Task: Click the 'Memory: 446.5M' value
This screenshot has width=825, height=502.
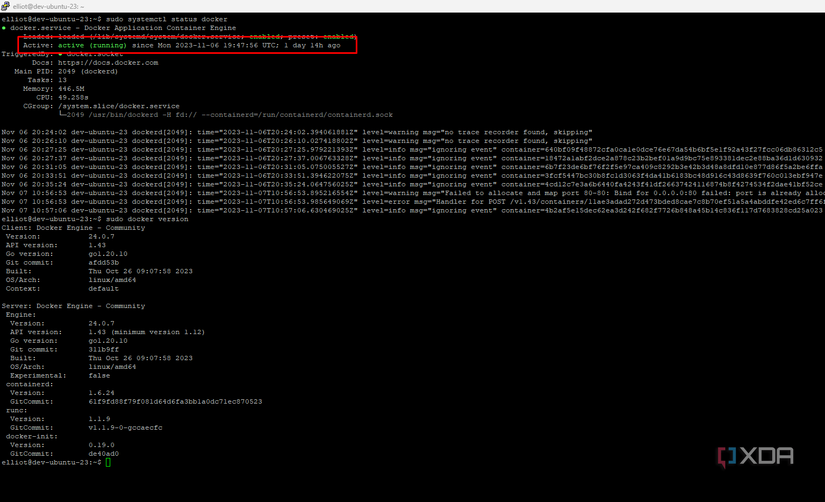Action: tap(71, 89)
